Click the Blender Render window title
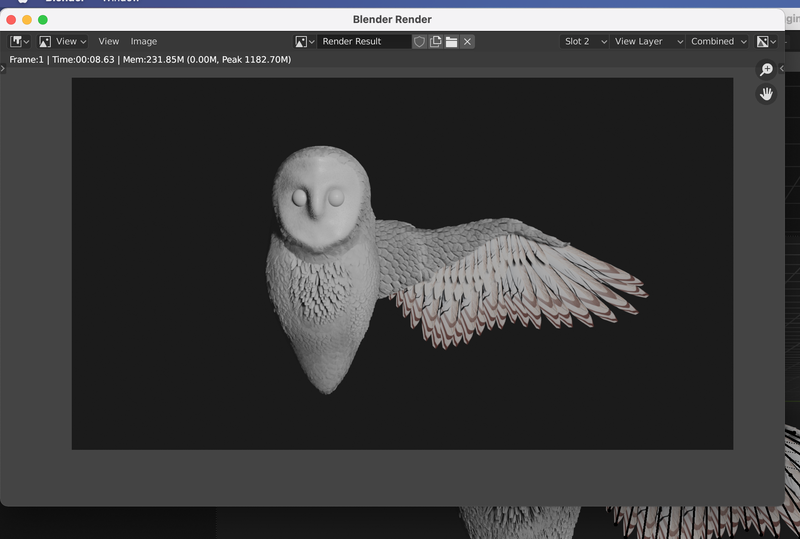Screen dimensions: 800x539 (392, 19)
